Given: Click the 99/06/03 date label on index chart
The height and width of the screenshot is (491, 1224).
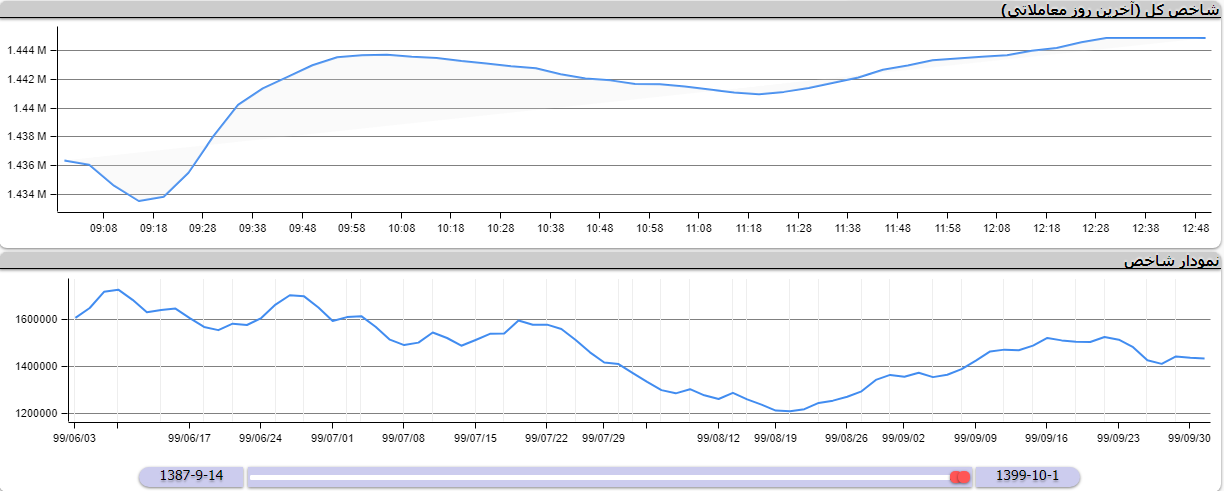Looking at the screenshot, I should pos(76,437).
